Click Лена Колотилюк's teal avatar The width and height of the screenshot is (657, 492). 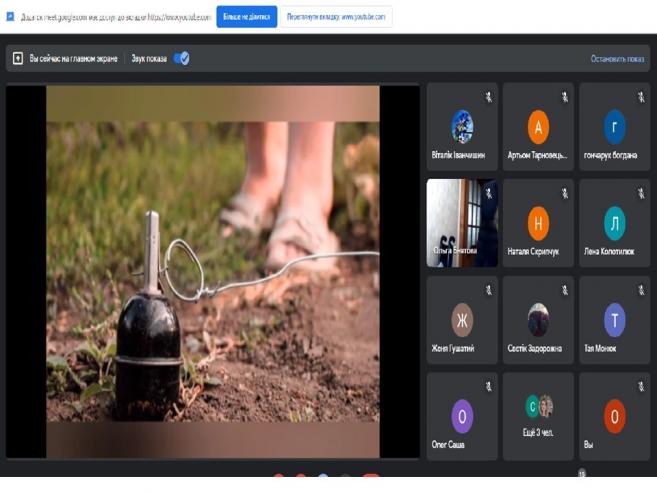tap(614, 223)
